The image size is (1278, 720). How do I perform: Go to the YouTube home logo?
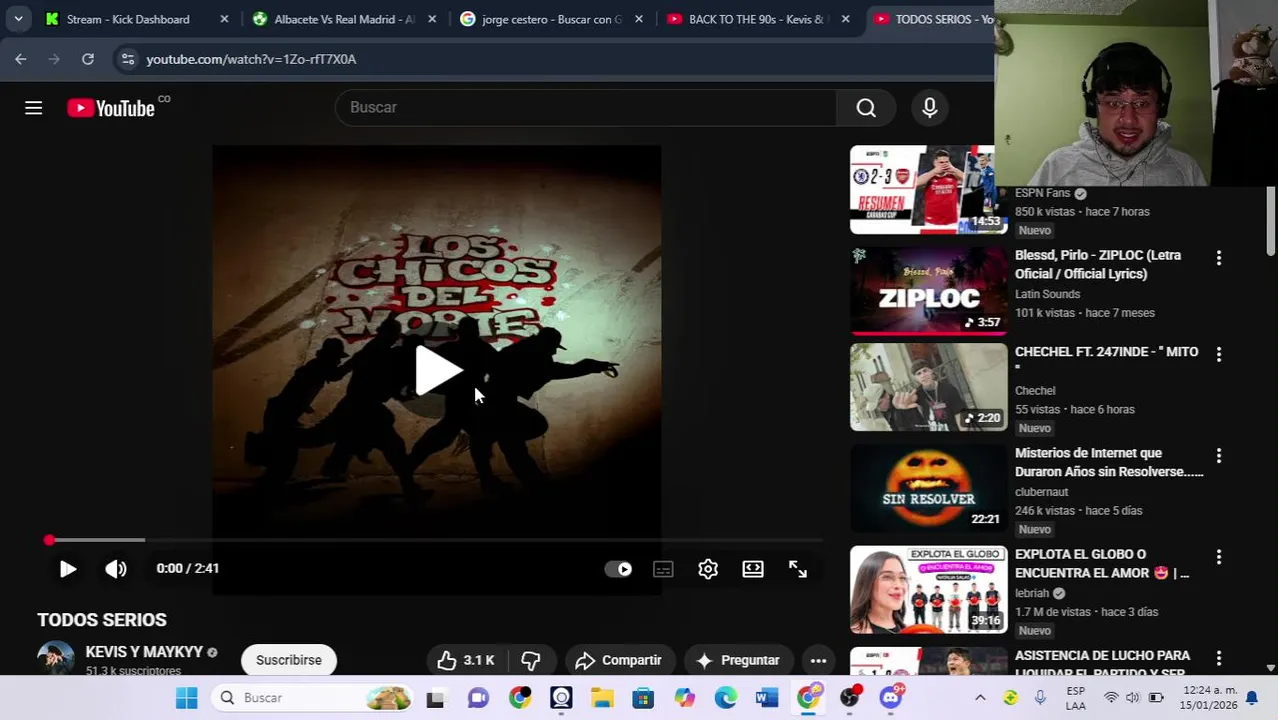pos(111,108)
